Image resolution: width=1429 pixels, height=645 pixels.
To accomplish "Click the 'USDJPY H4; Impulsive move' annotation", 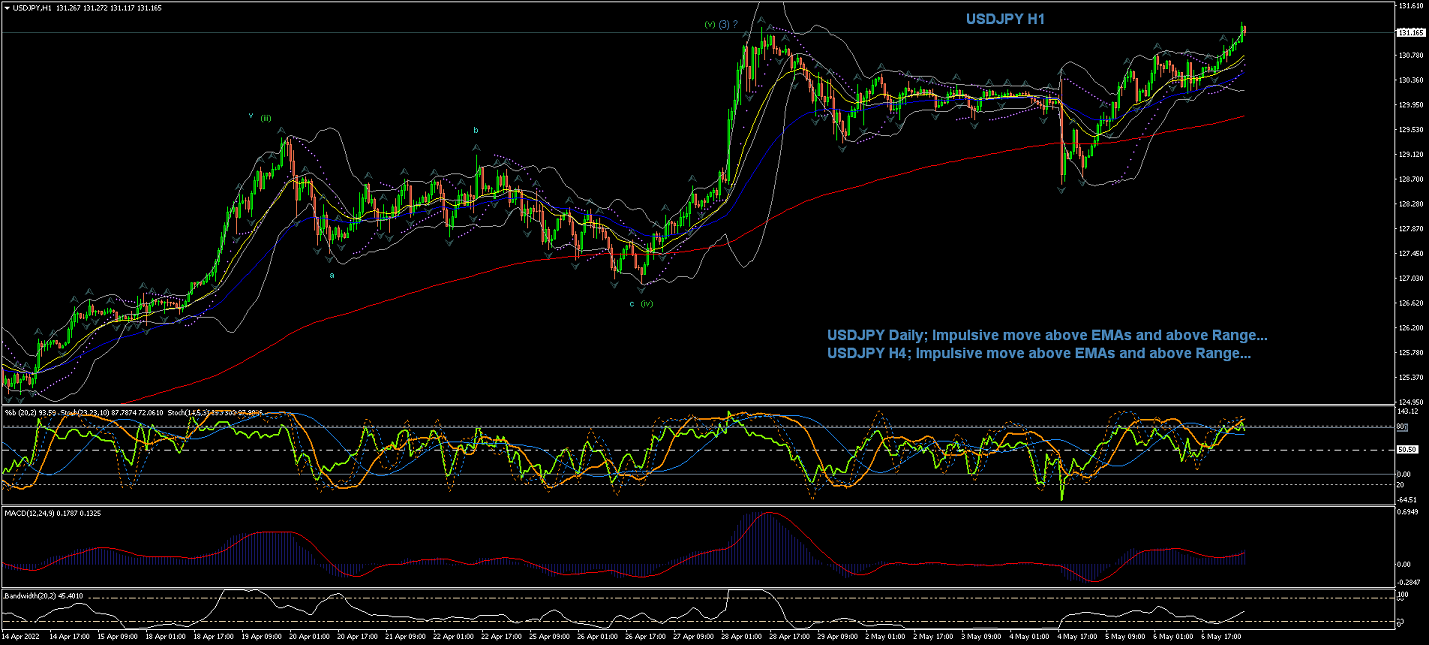I will point(1038,353).
